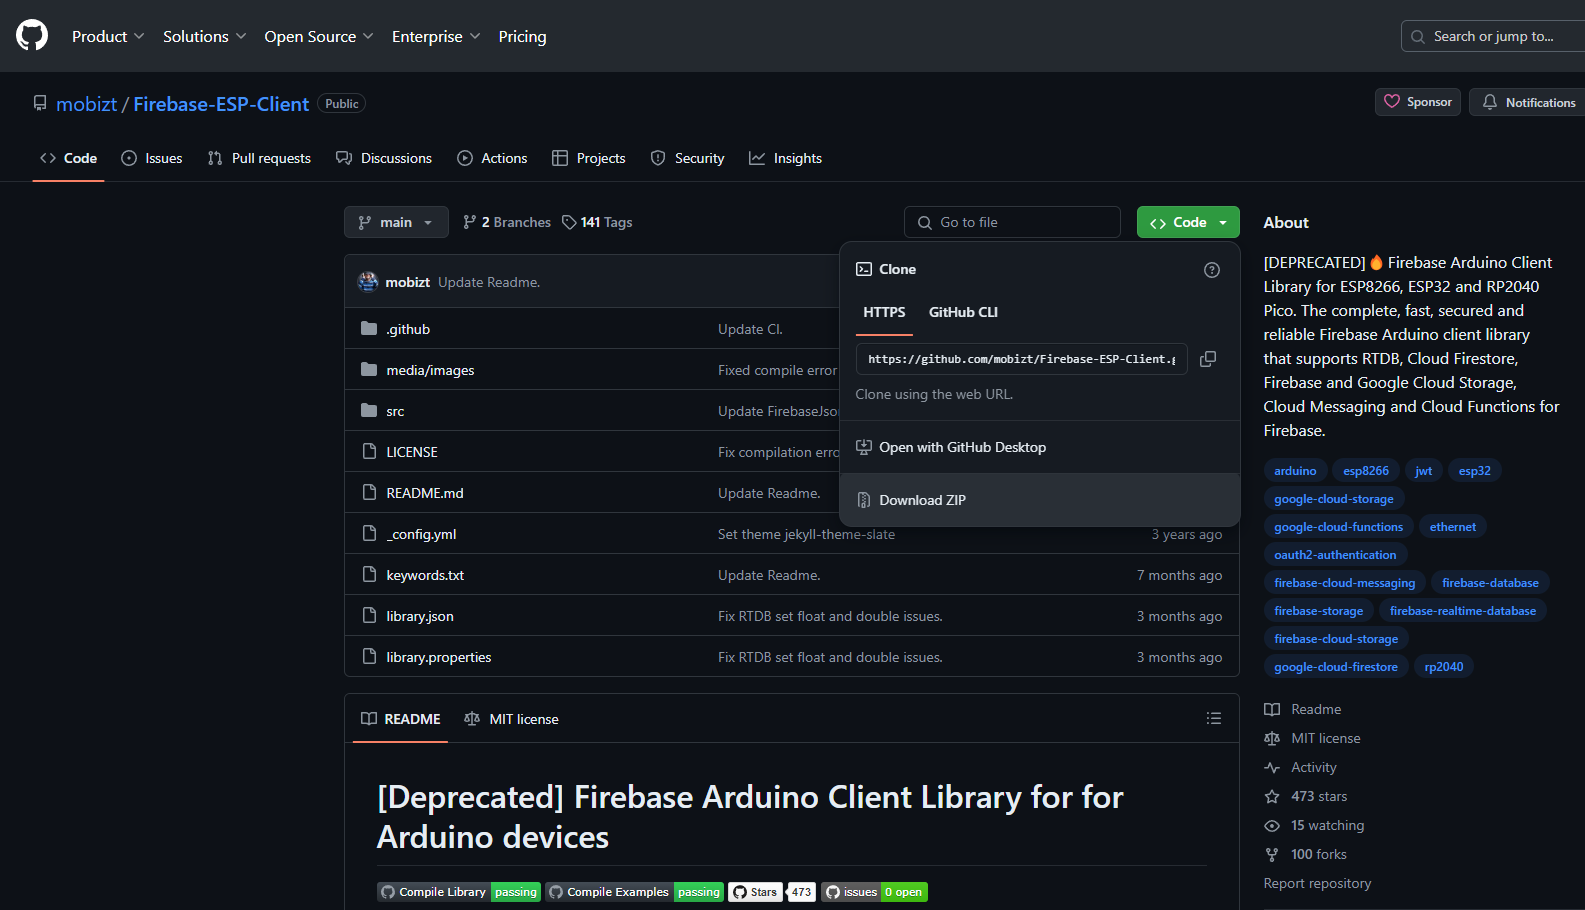Click the clone help question mark icon

pos(1212,270)
